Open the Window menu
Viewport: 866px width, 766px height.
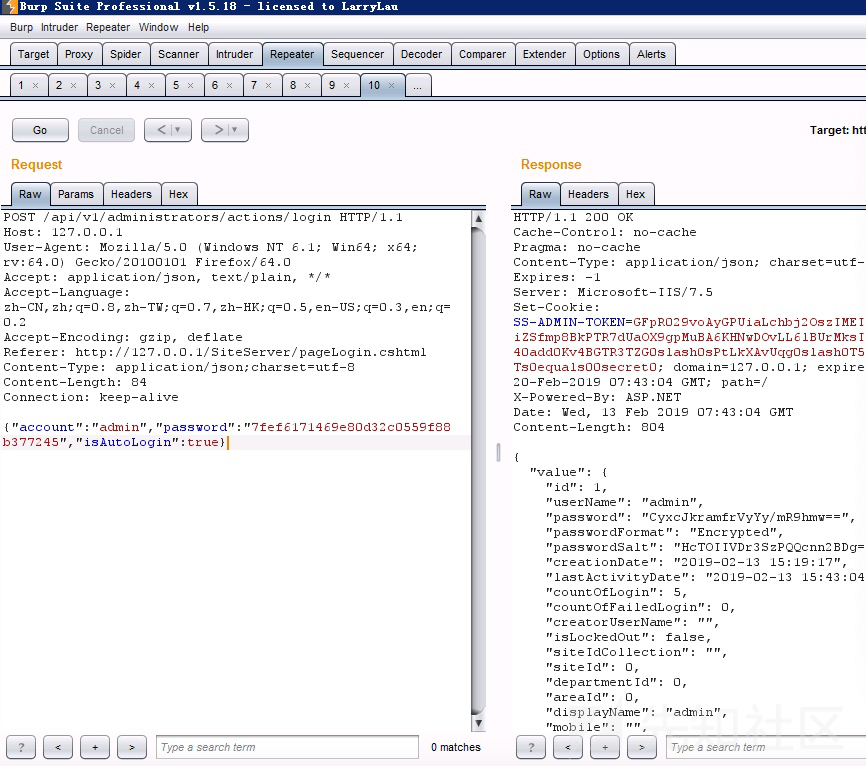tap(159, 27)
